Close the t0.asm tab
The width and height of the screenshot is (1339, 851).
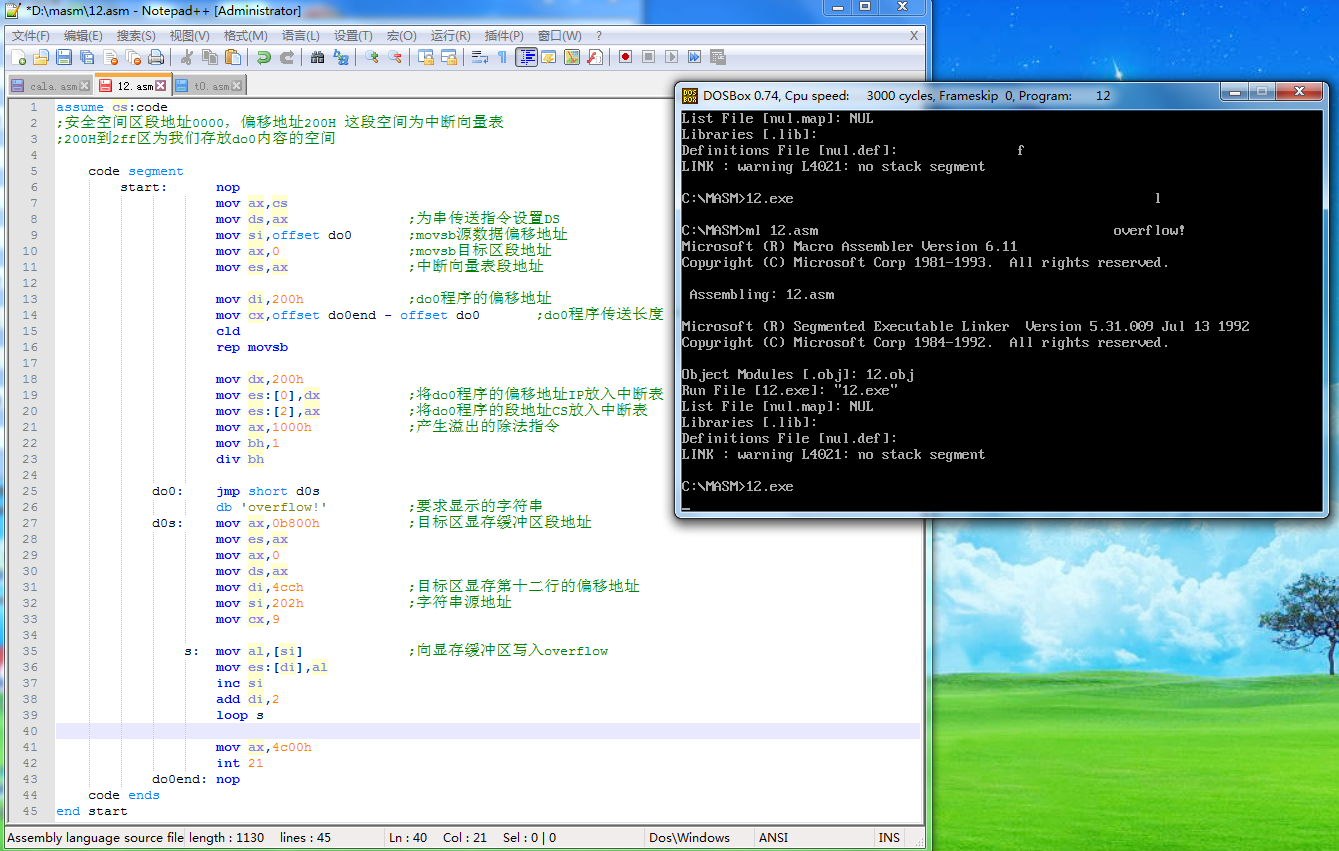[236, 86]
